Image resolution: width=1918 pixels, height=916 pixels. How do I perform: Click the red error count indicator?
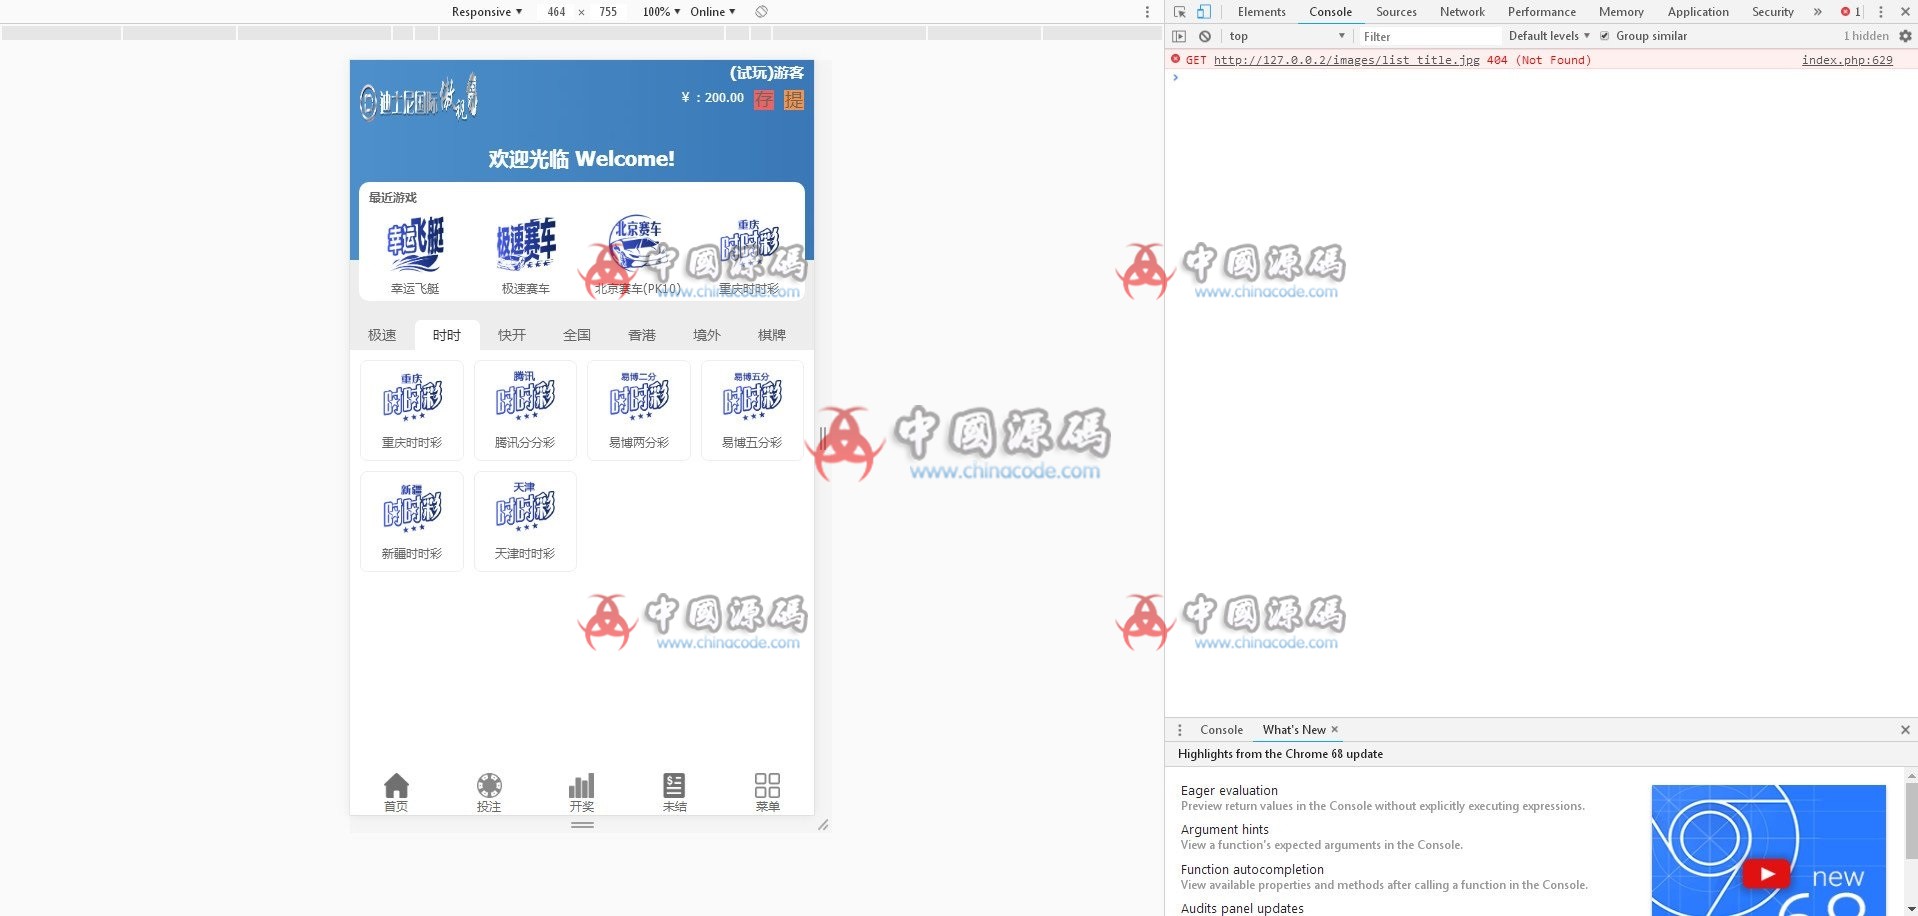point(1850,12)
